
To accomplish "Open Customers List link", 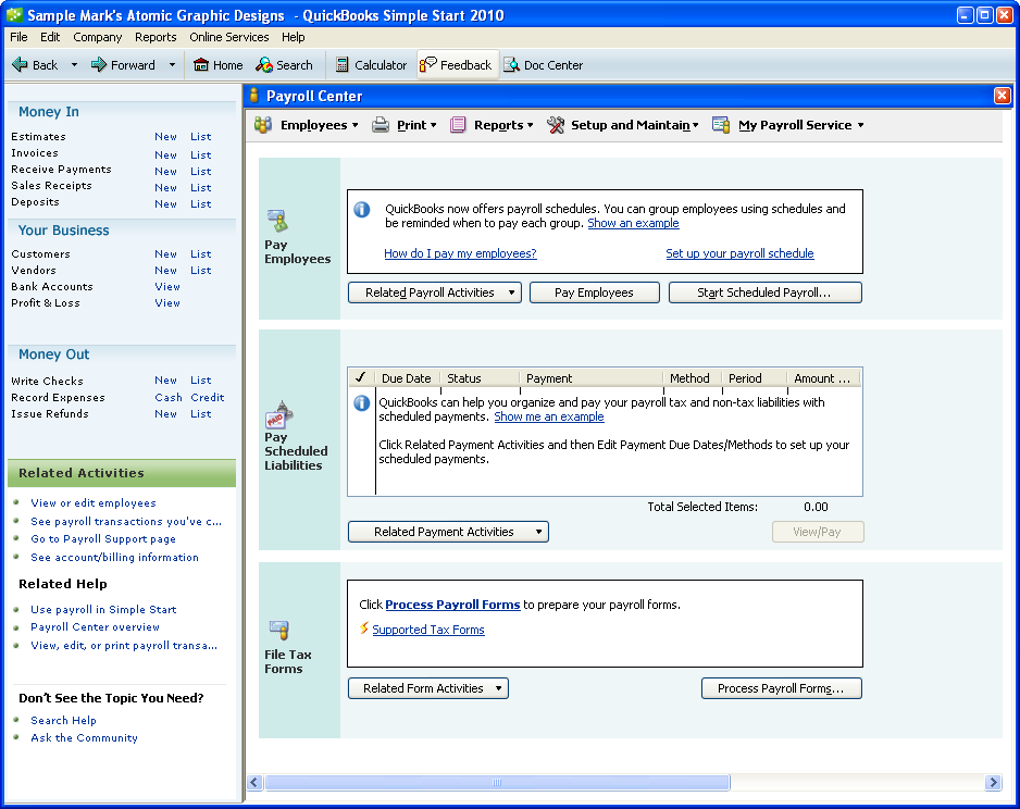I will pyautogui.click(x=201, y=254).
